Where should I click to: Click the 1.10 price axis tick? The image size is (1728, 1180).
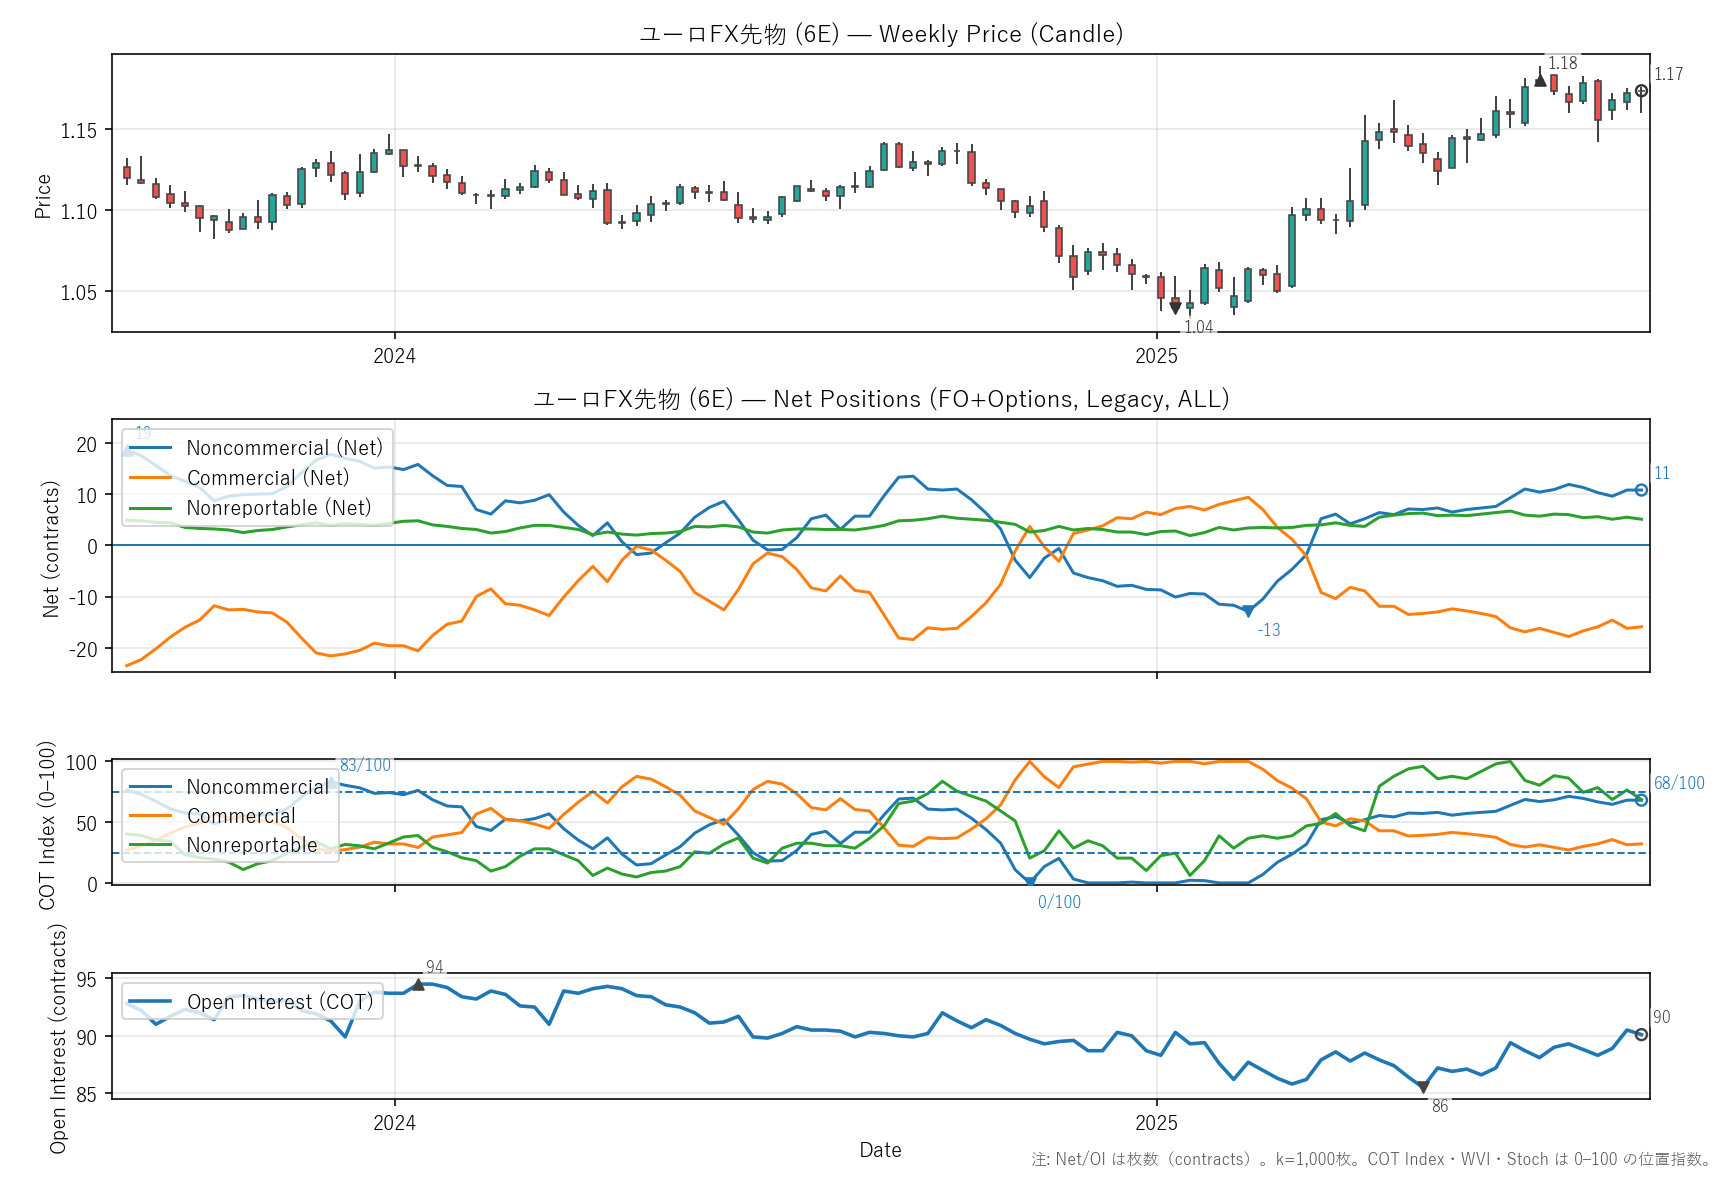pos(79,211)
